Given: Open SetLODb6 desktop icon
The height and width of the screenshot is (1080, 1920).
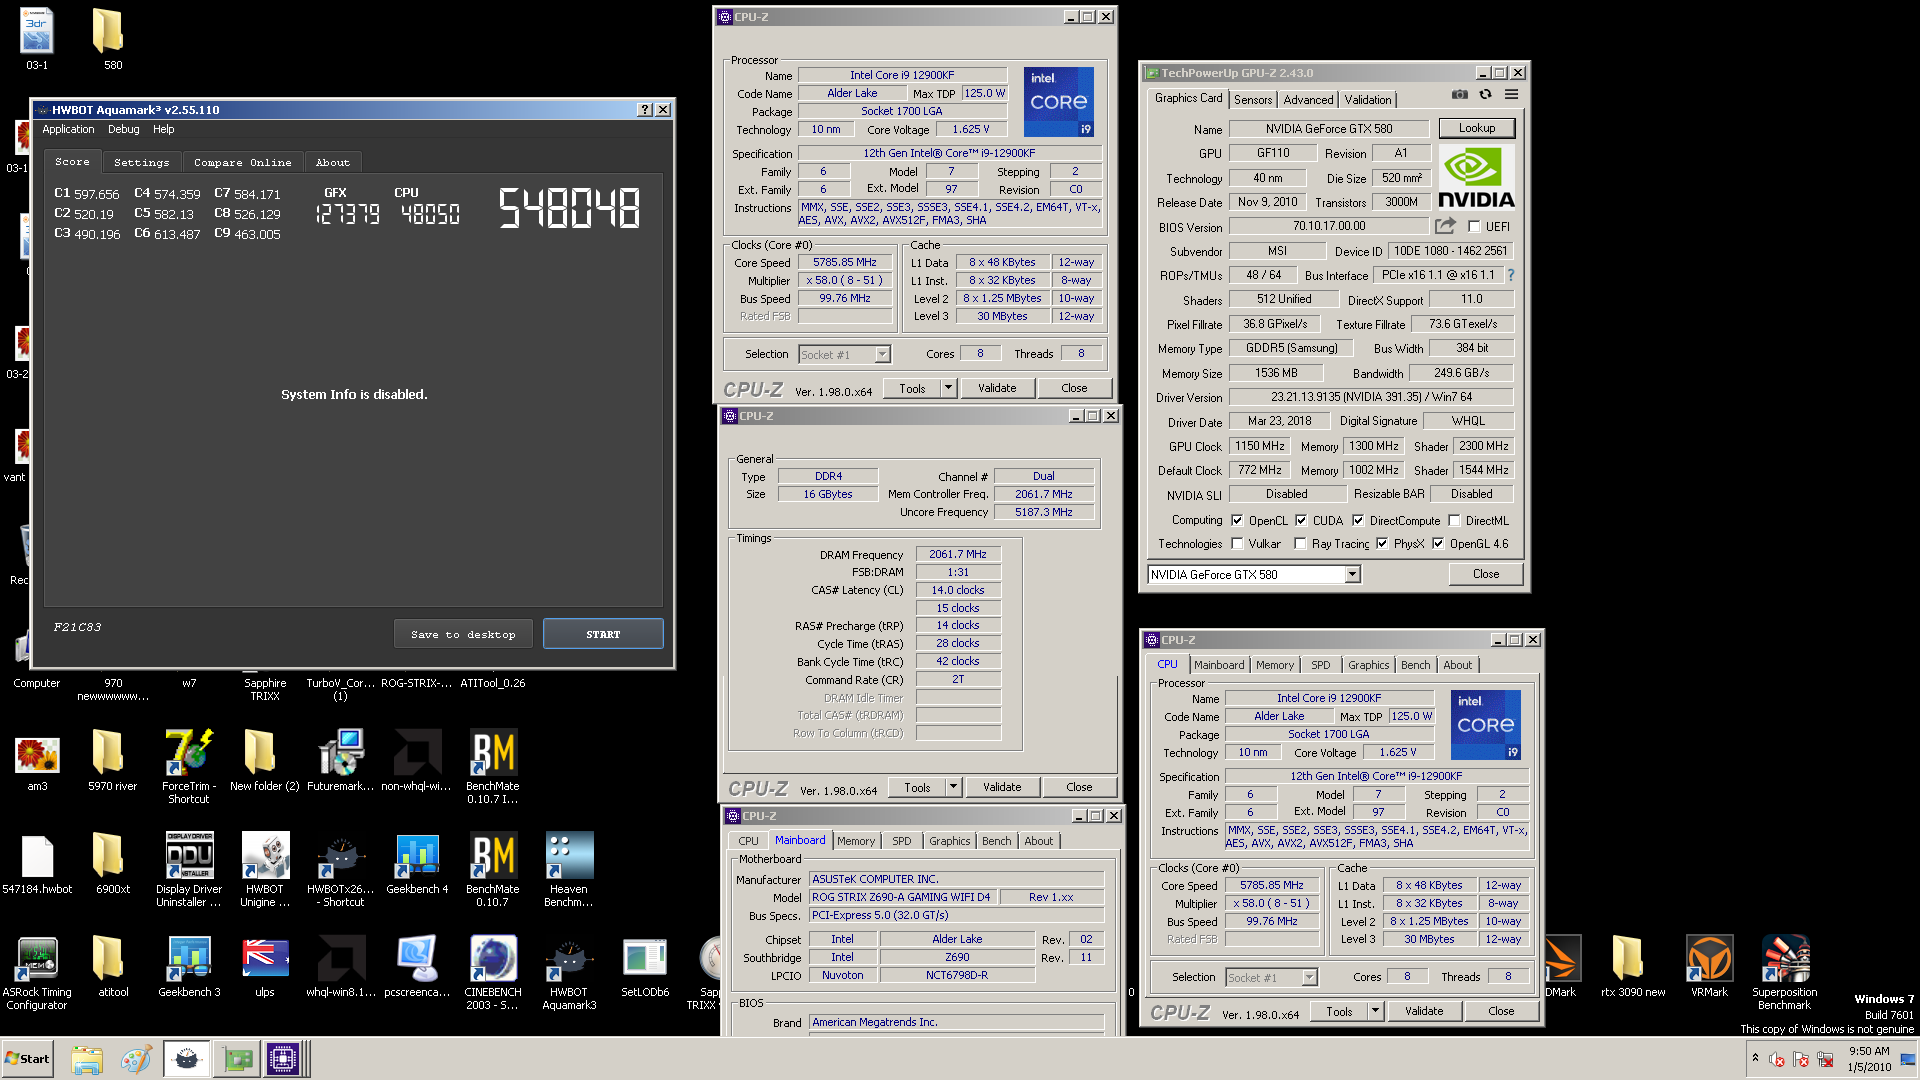Looking at the screenshot, I should click(645, 958).
